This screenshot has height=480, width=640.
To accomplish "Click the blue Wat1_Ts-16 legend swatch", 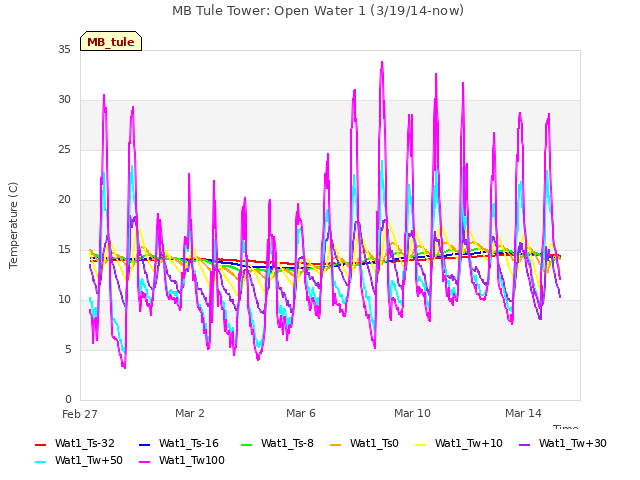I will (144, 444).
